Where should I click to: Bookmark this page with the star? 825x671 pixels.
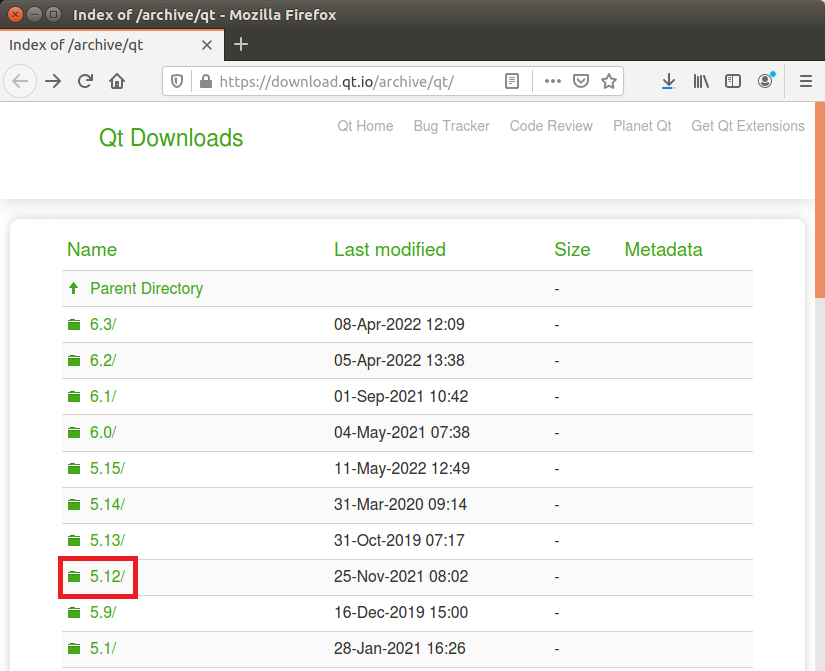pyautogui.click(x=609, y=81)
